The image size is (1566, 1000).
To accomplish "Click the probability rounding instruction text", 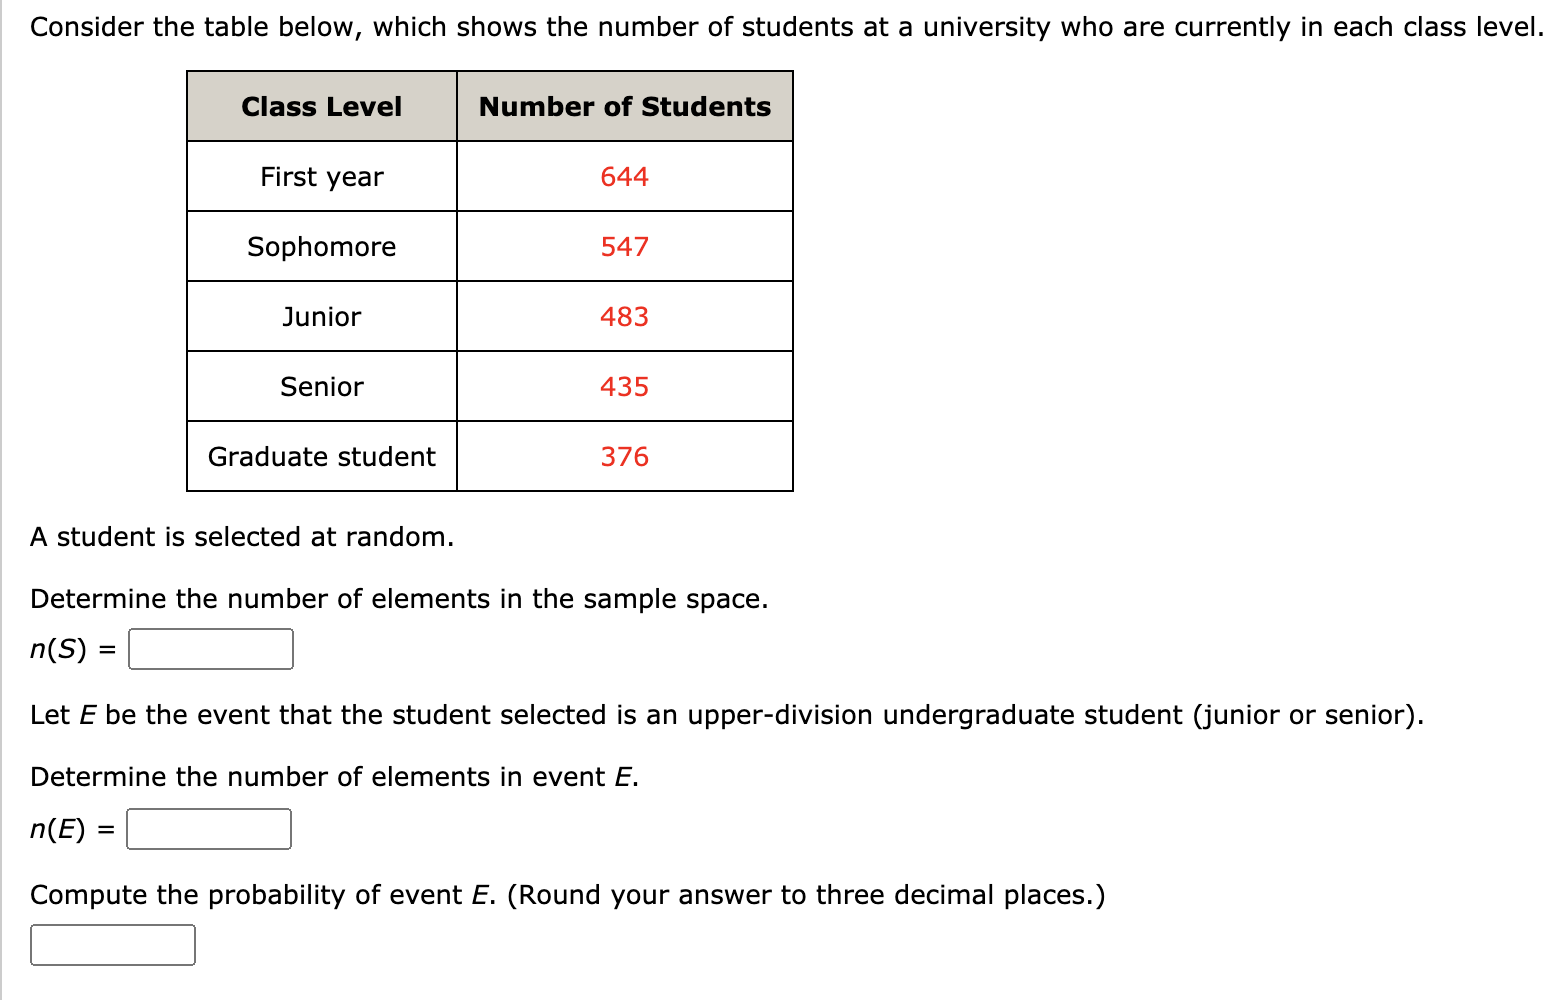I will (566, 894).
